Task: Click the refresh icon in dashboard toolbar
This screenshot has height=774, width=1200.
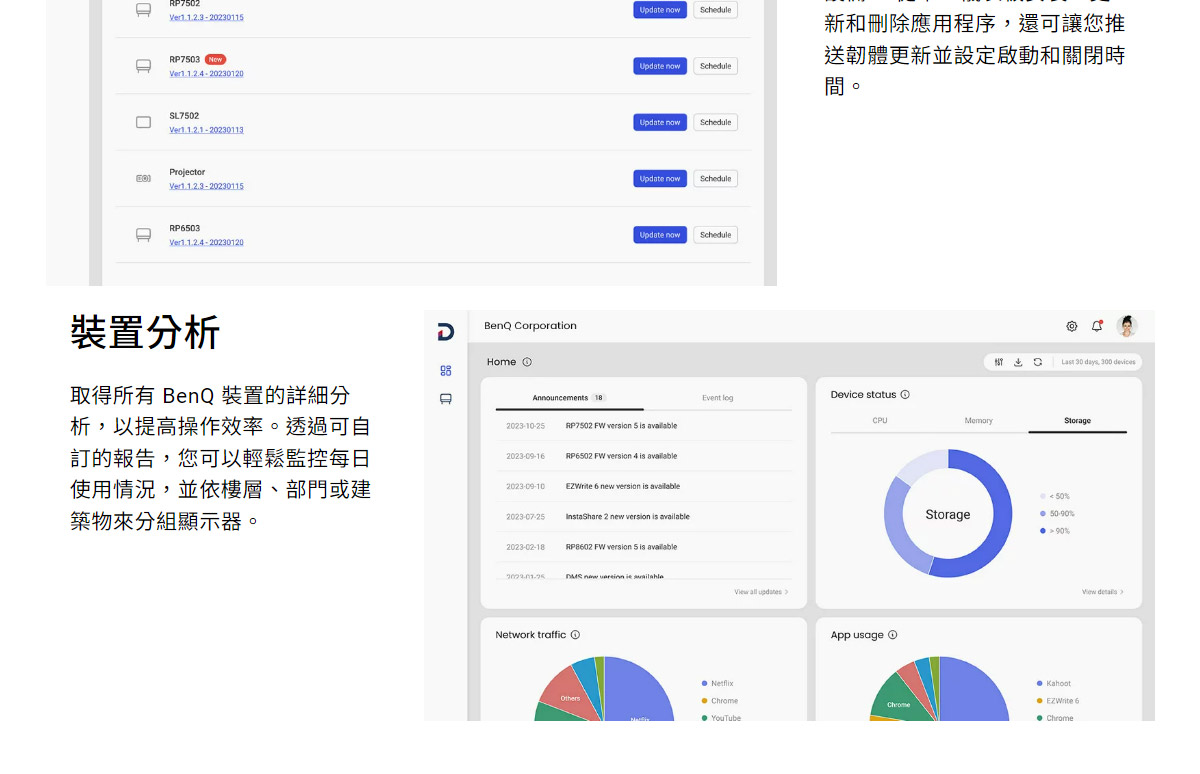Action: point(1038,362)
